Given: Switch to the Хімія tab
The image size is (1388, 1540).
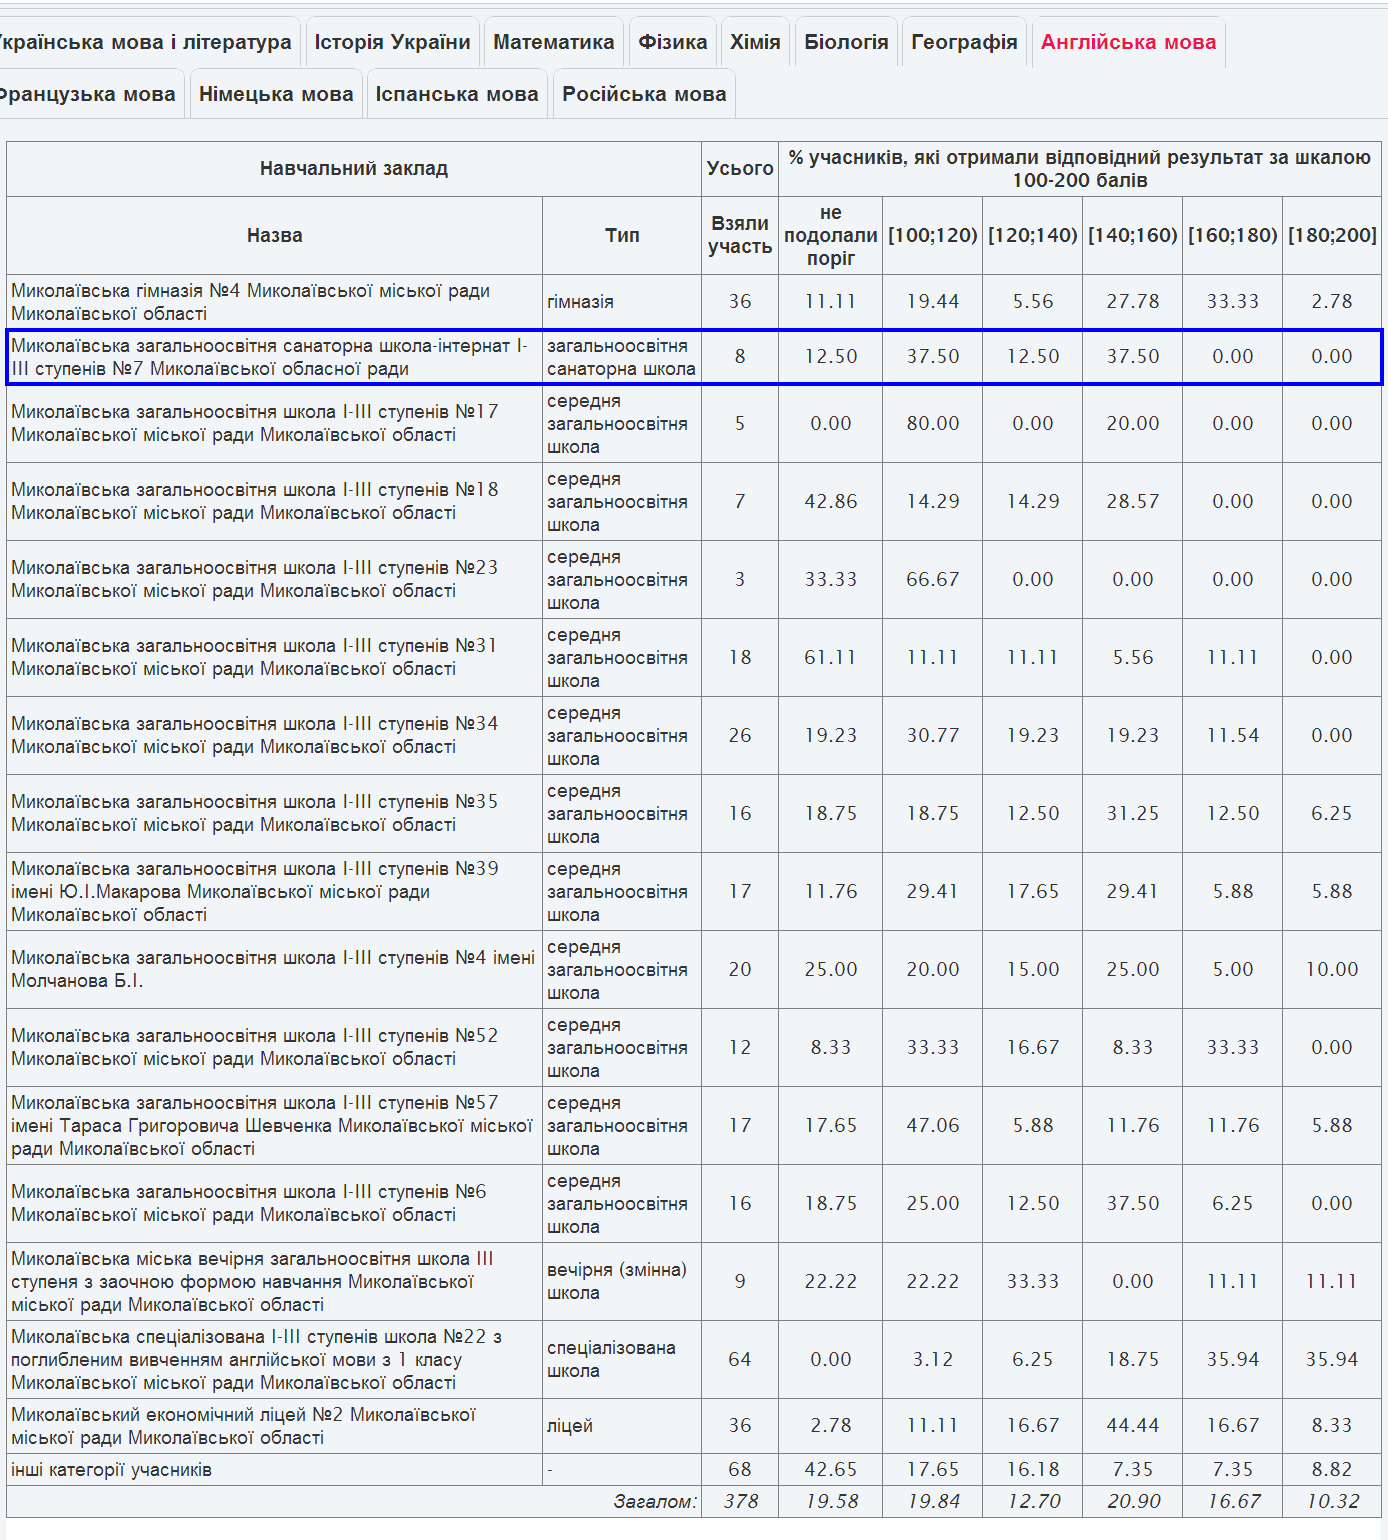Looking at the screenshot, I should (x=755, y=42).
